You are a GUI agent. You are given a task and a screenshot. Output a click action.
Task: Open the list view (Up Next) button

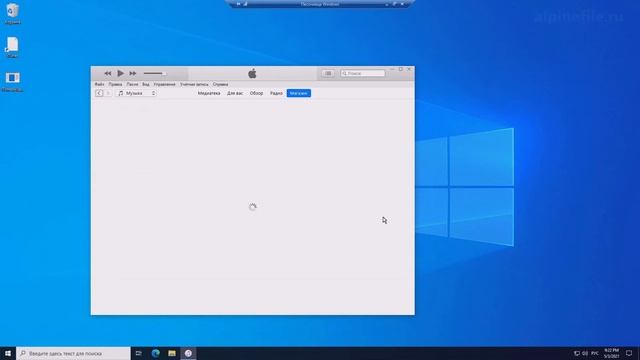click(328, 73)
